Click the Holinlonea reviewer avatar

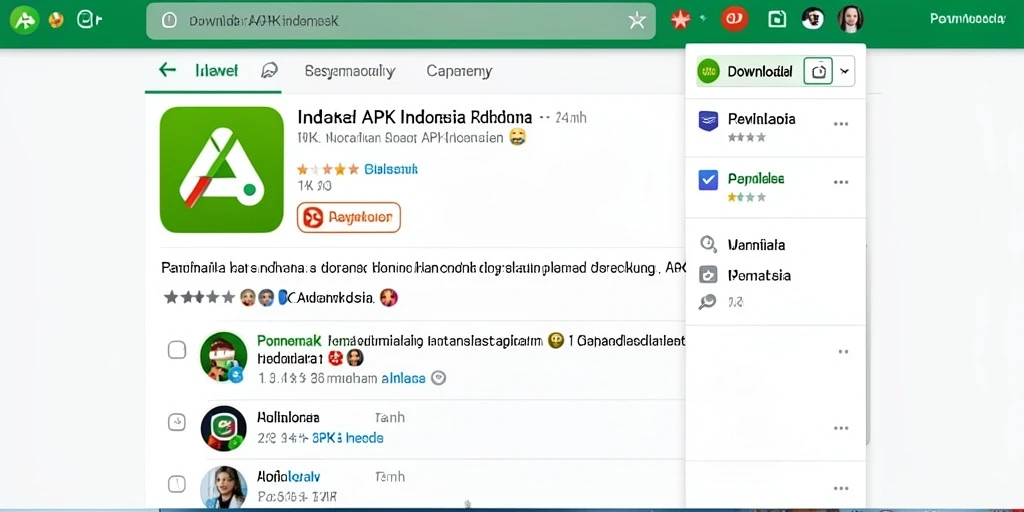click(x=223, y=428)
